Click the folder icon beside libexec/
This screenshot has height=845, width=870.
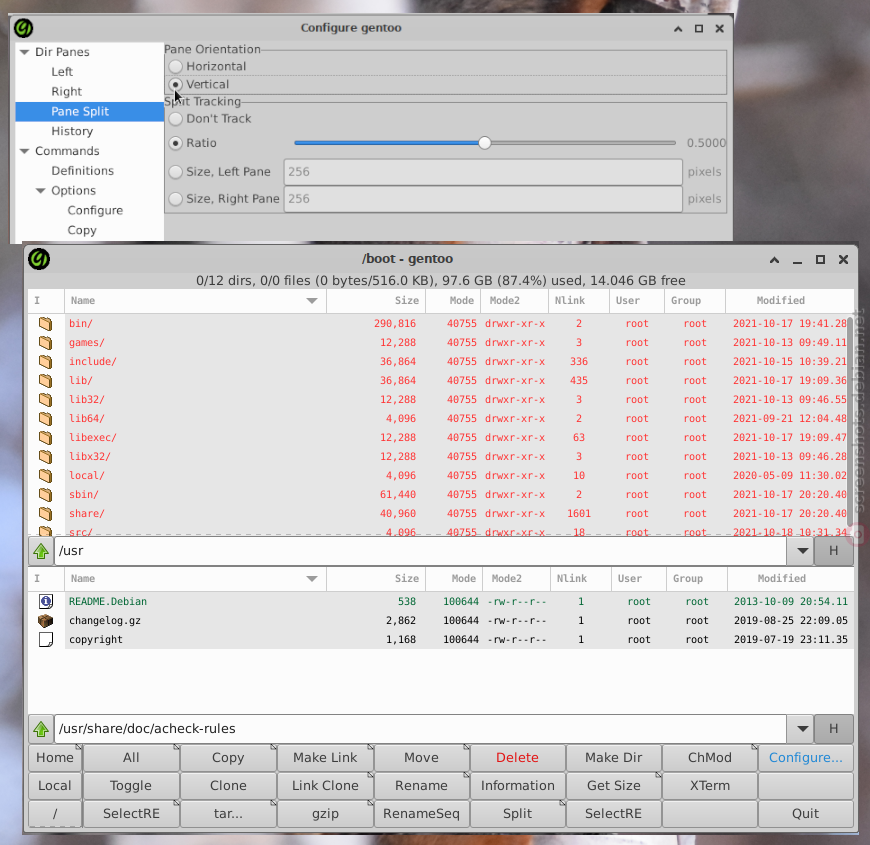point(45,437)
